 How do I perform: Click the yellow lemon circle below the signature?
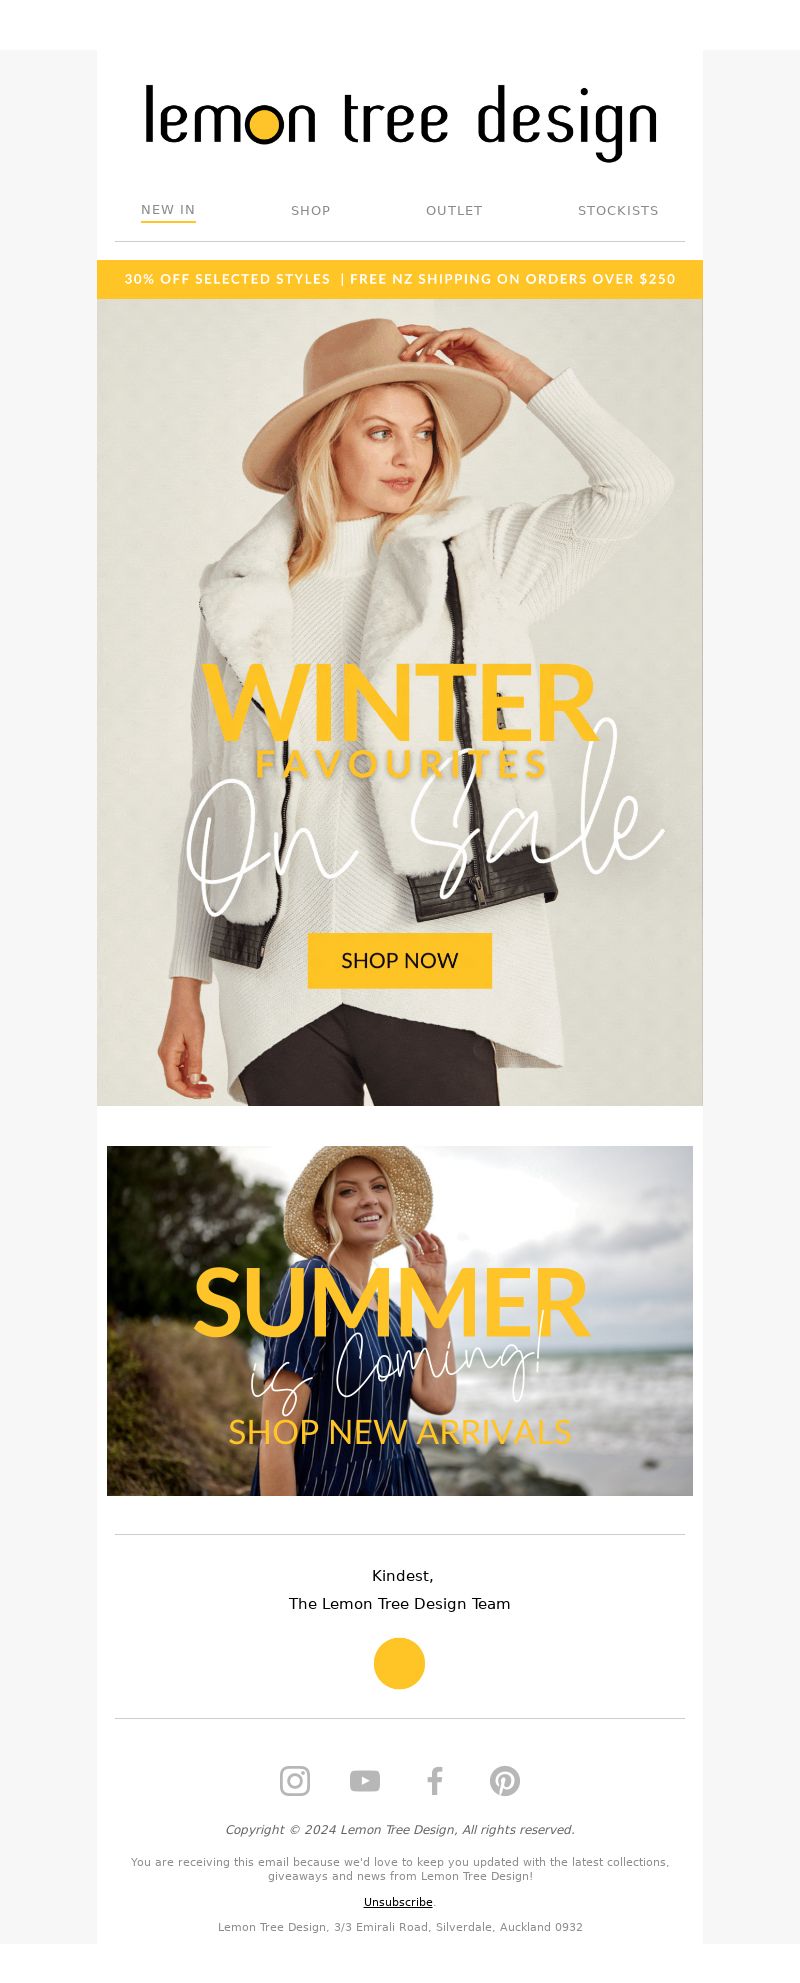(399, 1663)
